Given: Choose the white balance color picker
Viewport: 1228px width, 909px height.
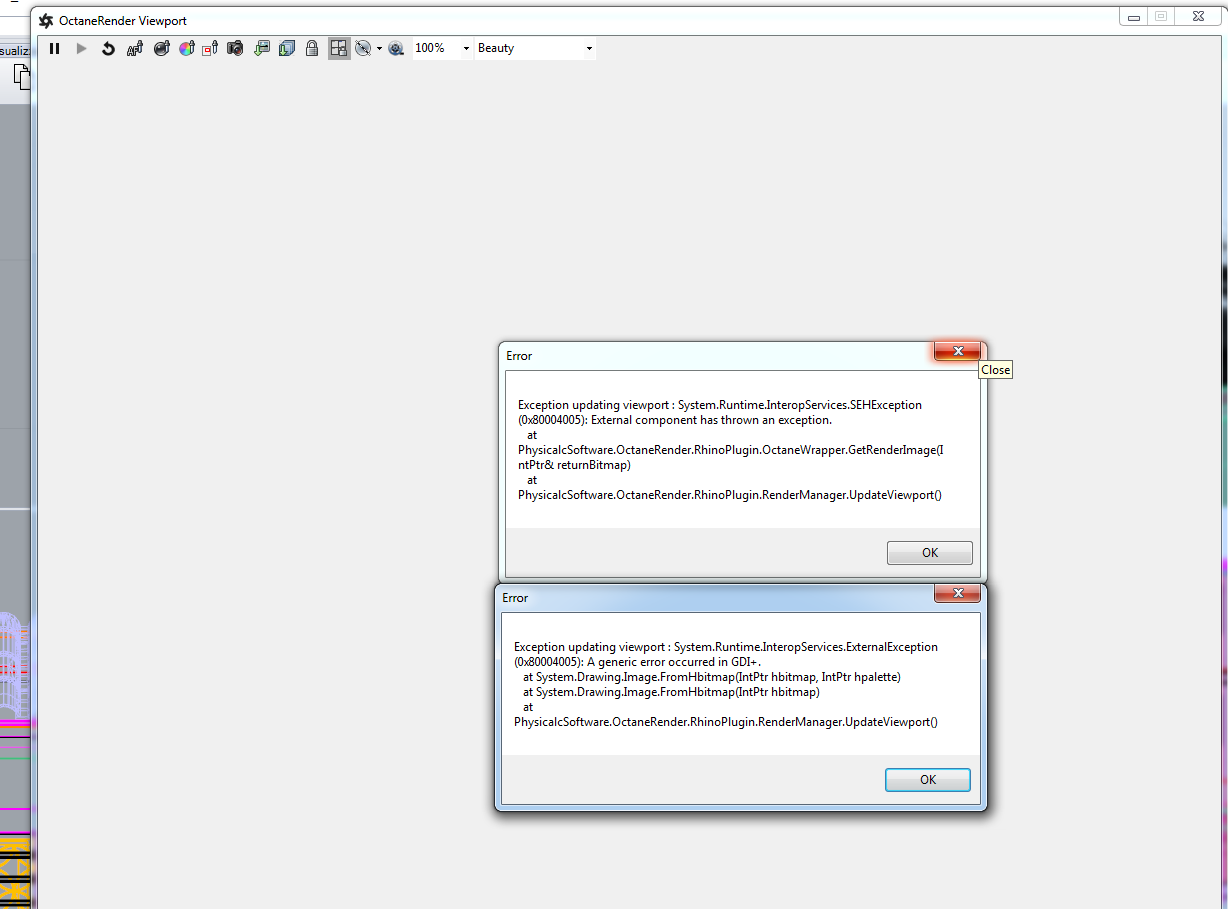Looking at the screenshot, I should click(x=186, y=48).
